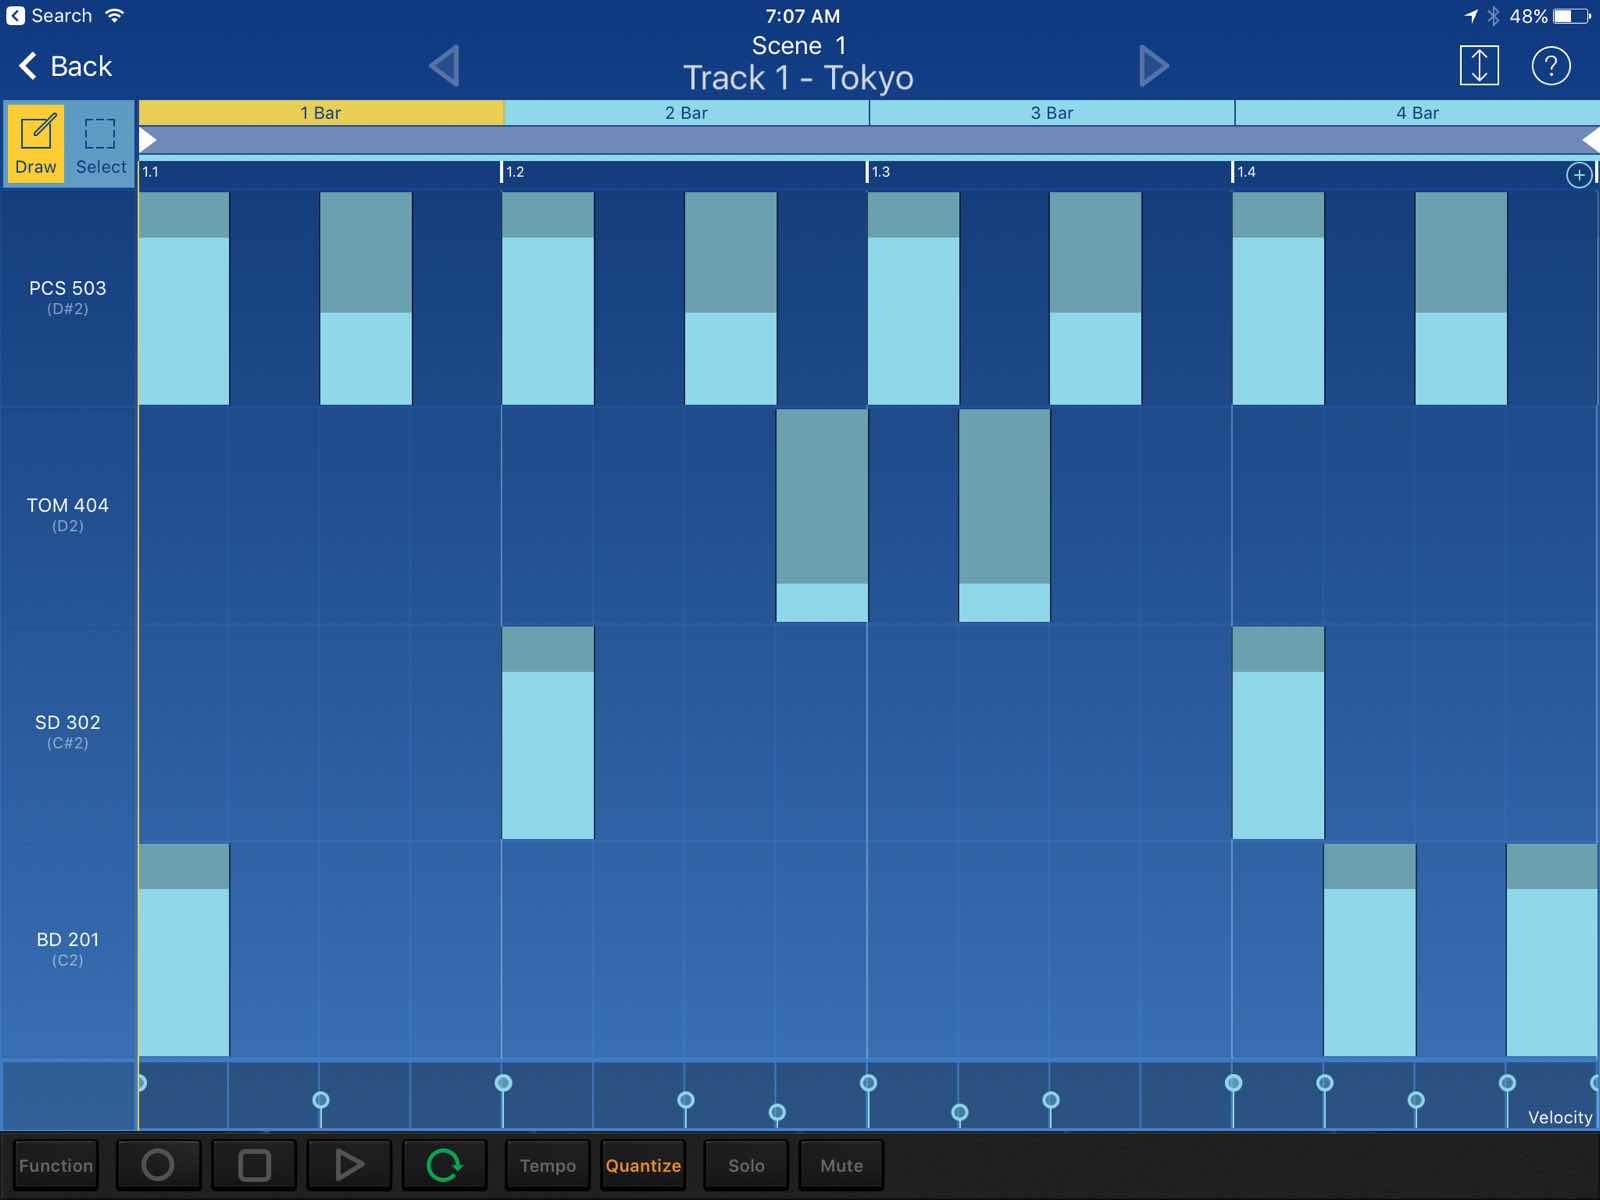The image size is (1600, 1200).
Task: Click Search return-to-app in status bar
Action: pyautogui.click(x=50, y=16)
